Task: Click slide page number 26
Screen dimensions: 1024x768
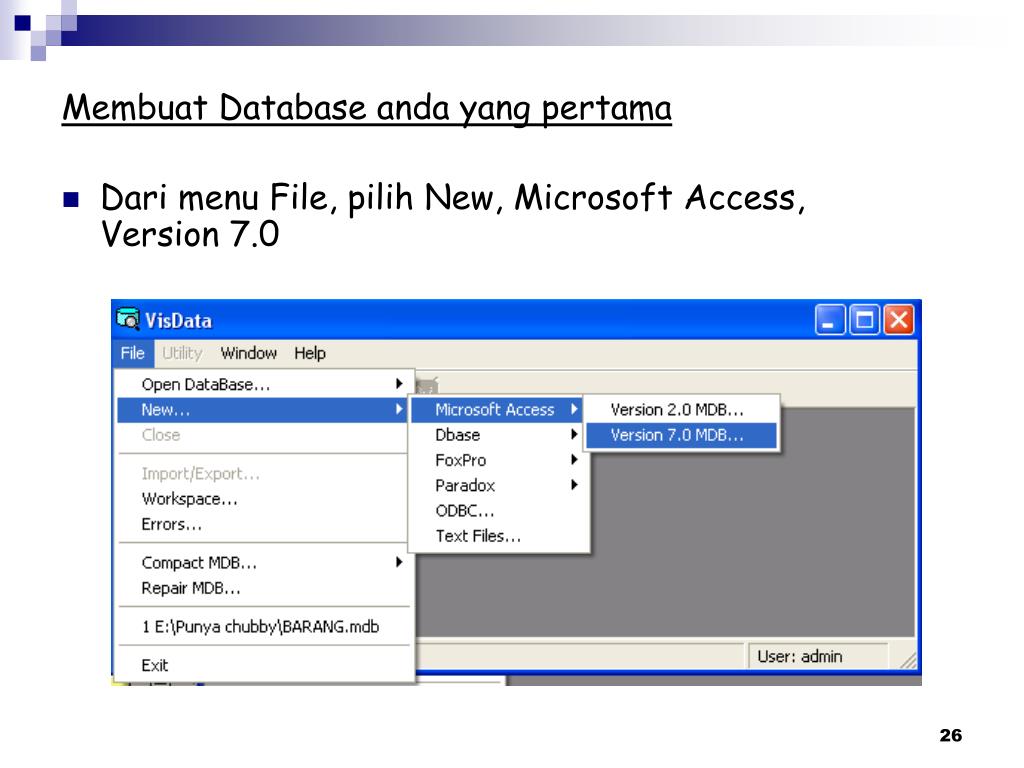Action: pyautogui.click(x=951, y=735)
